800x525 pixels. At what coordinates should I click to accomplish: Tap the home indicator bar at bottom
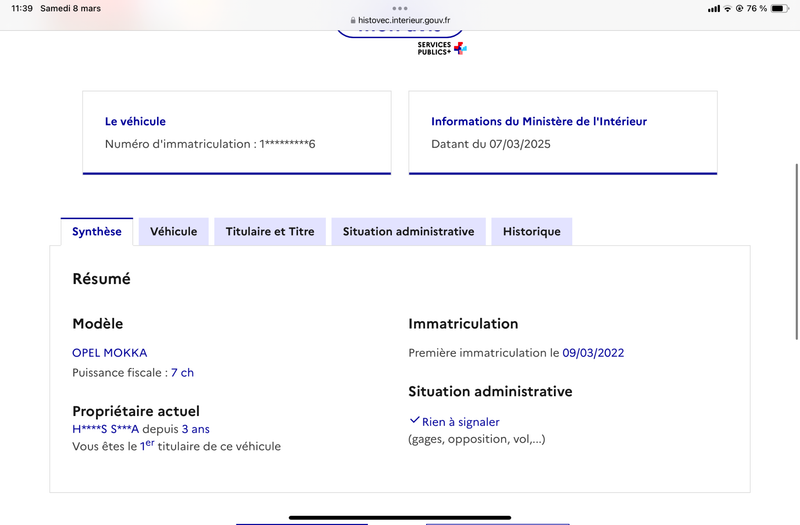coord(400,517)
